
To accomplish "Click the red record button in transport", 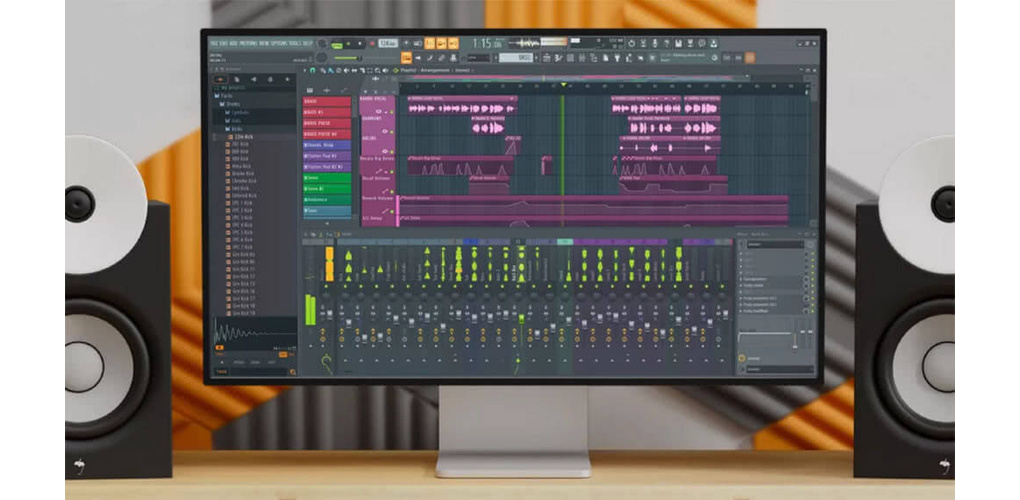I will pyautogui.click(x=372, y=44).
